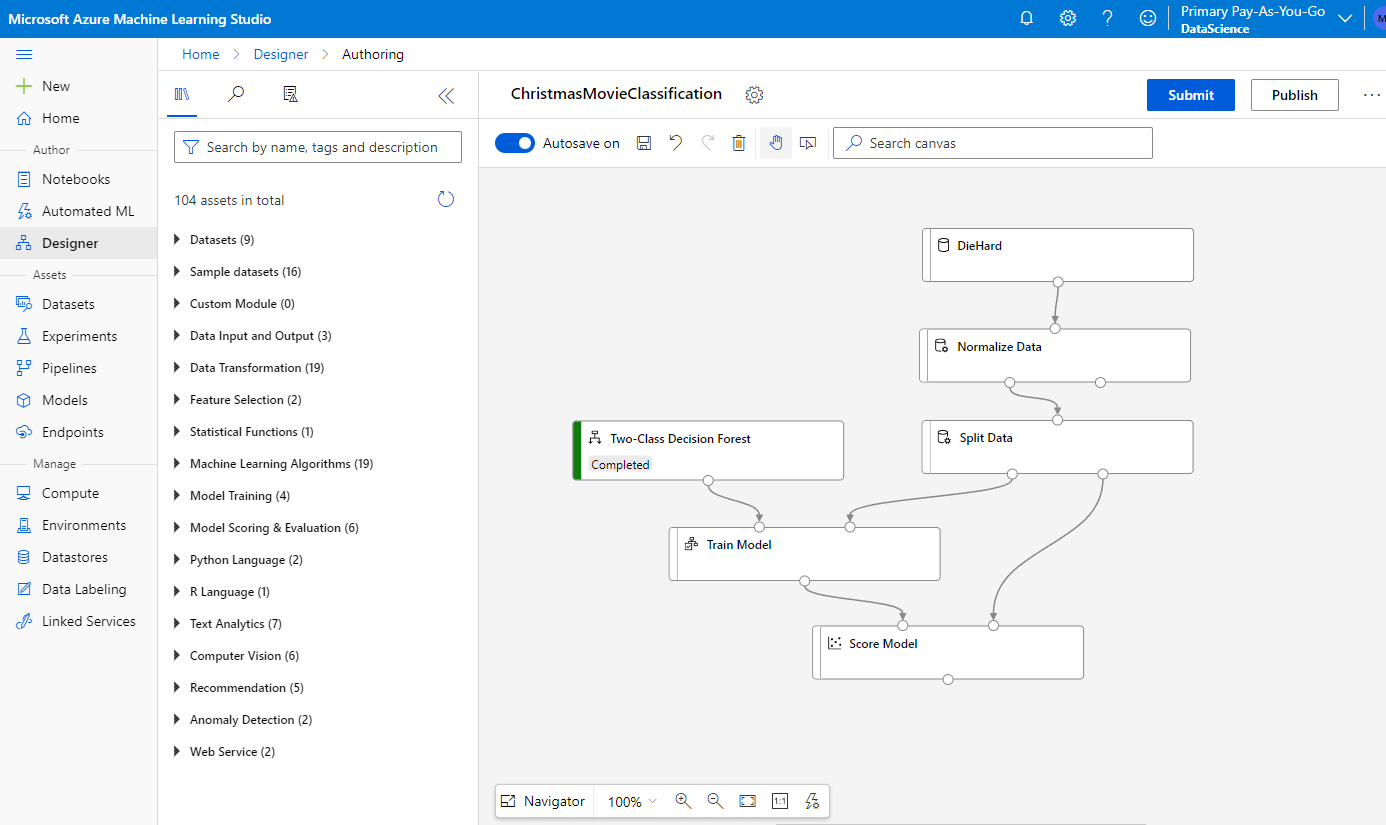1386x825 pixels.
Task: Open the 100% zoom level dropdown
Action: coord(632,801)
